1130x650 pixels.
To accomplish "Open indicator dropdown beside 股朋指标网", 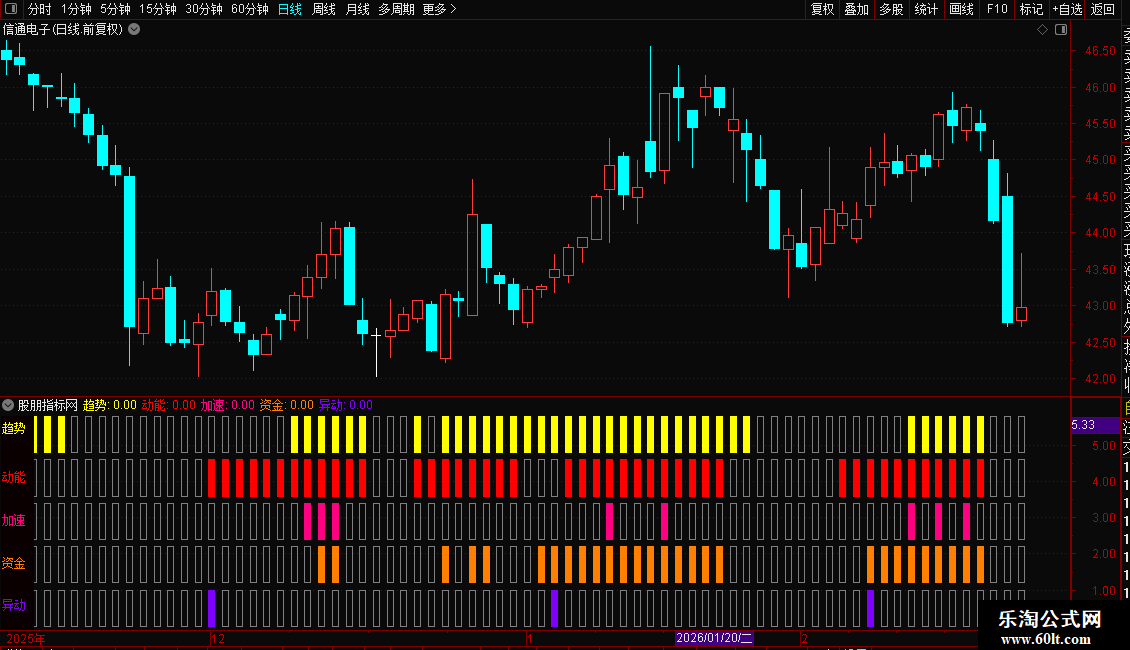I will (x=8, y=405).
